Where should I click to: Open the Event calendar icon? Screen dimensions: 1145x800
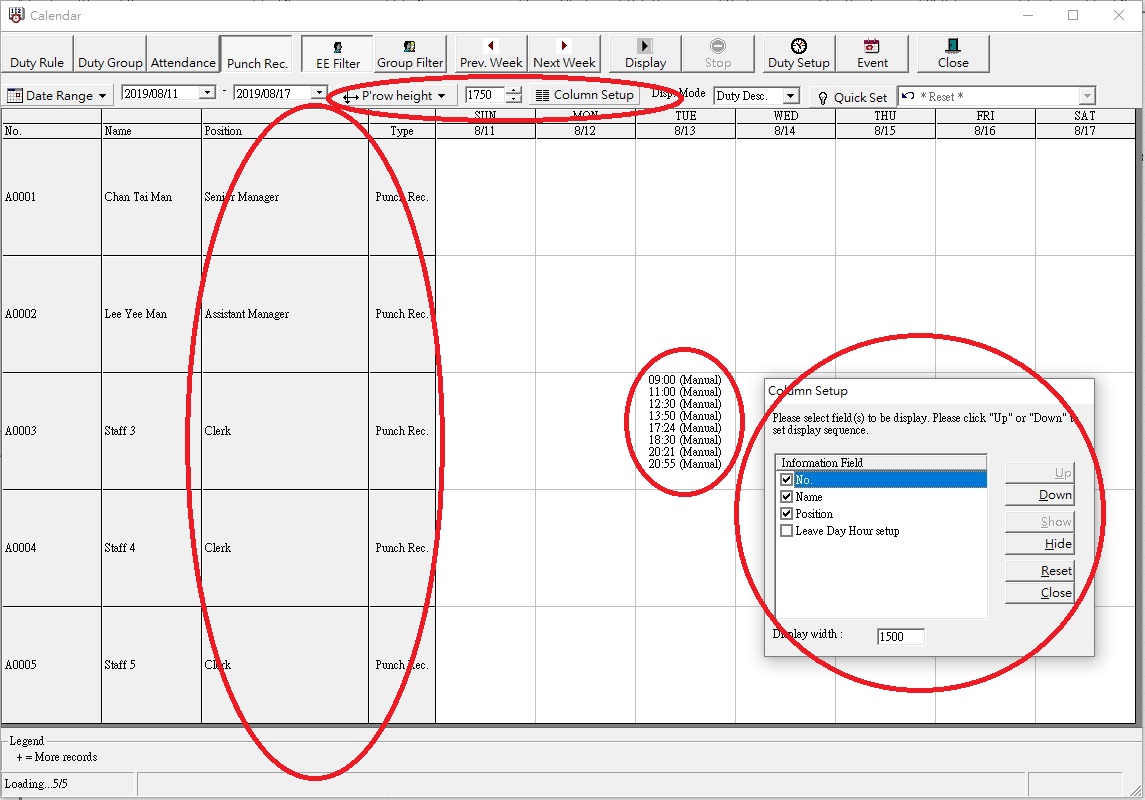pos(872,55)
